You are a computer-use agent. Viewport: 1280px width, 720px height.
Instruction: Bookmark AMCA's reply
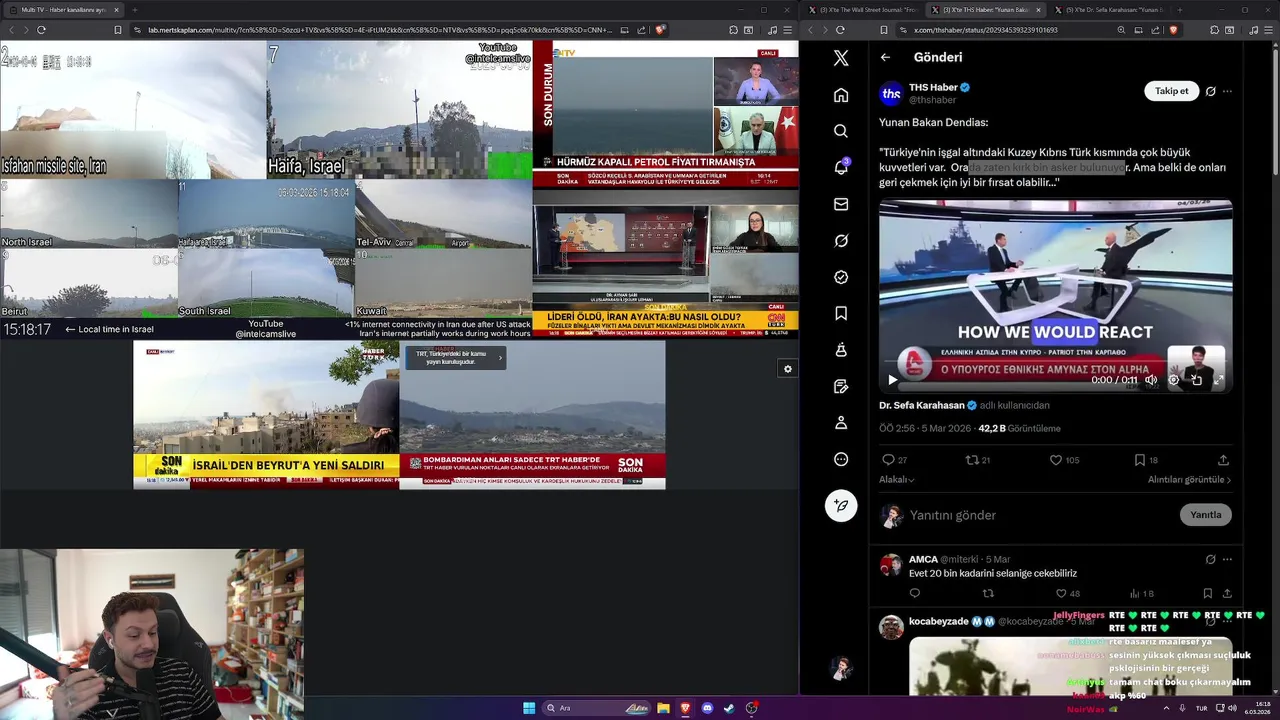1208,593
